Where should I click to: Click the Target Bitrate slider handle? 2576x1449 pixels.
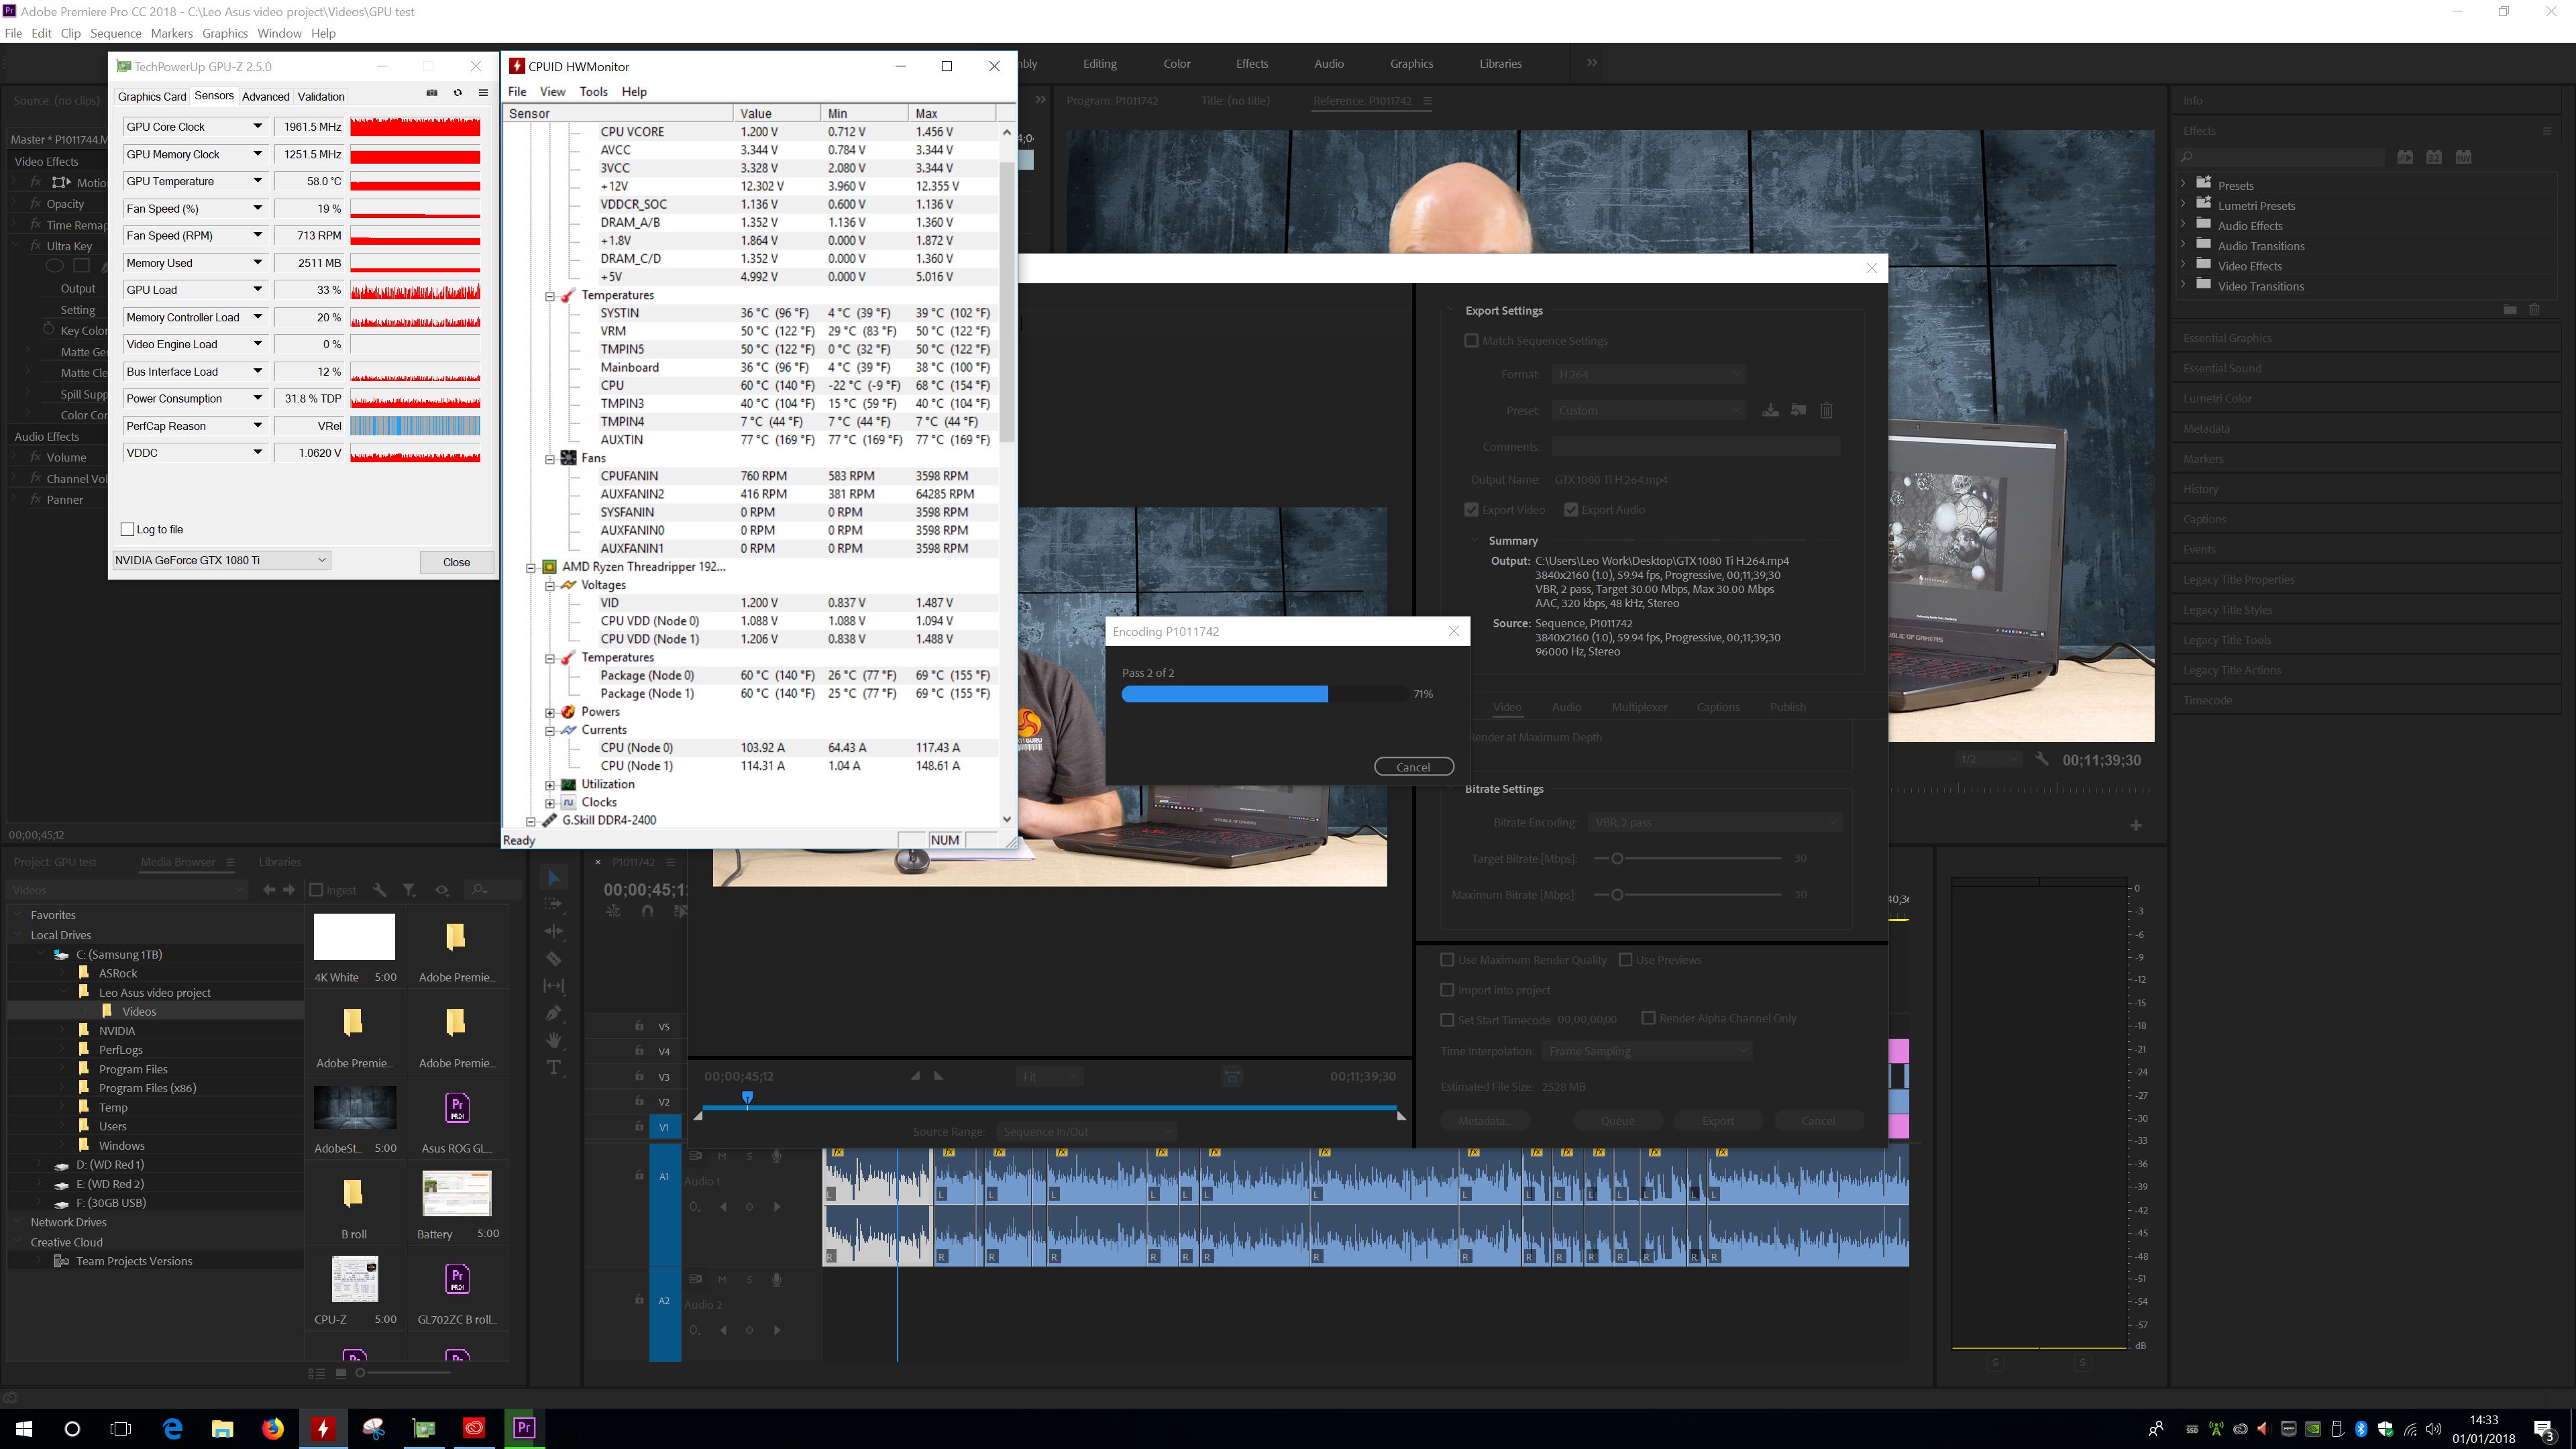tap(1617, 859)
